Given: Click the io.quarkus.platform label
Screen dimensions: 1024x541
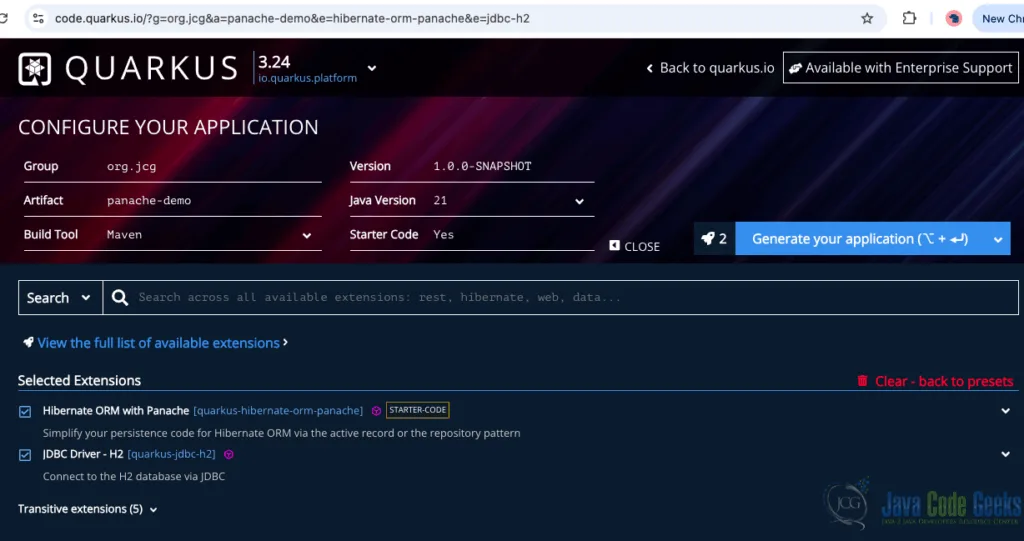Looking at the screenshot, I should point(308,78).
